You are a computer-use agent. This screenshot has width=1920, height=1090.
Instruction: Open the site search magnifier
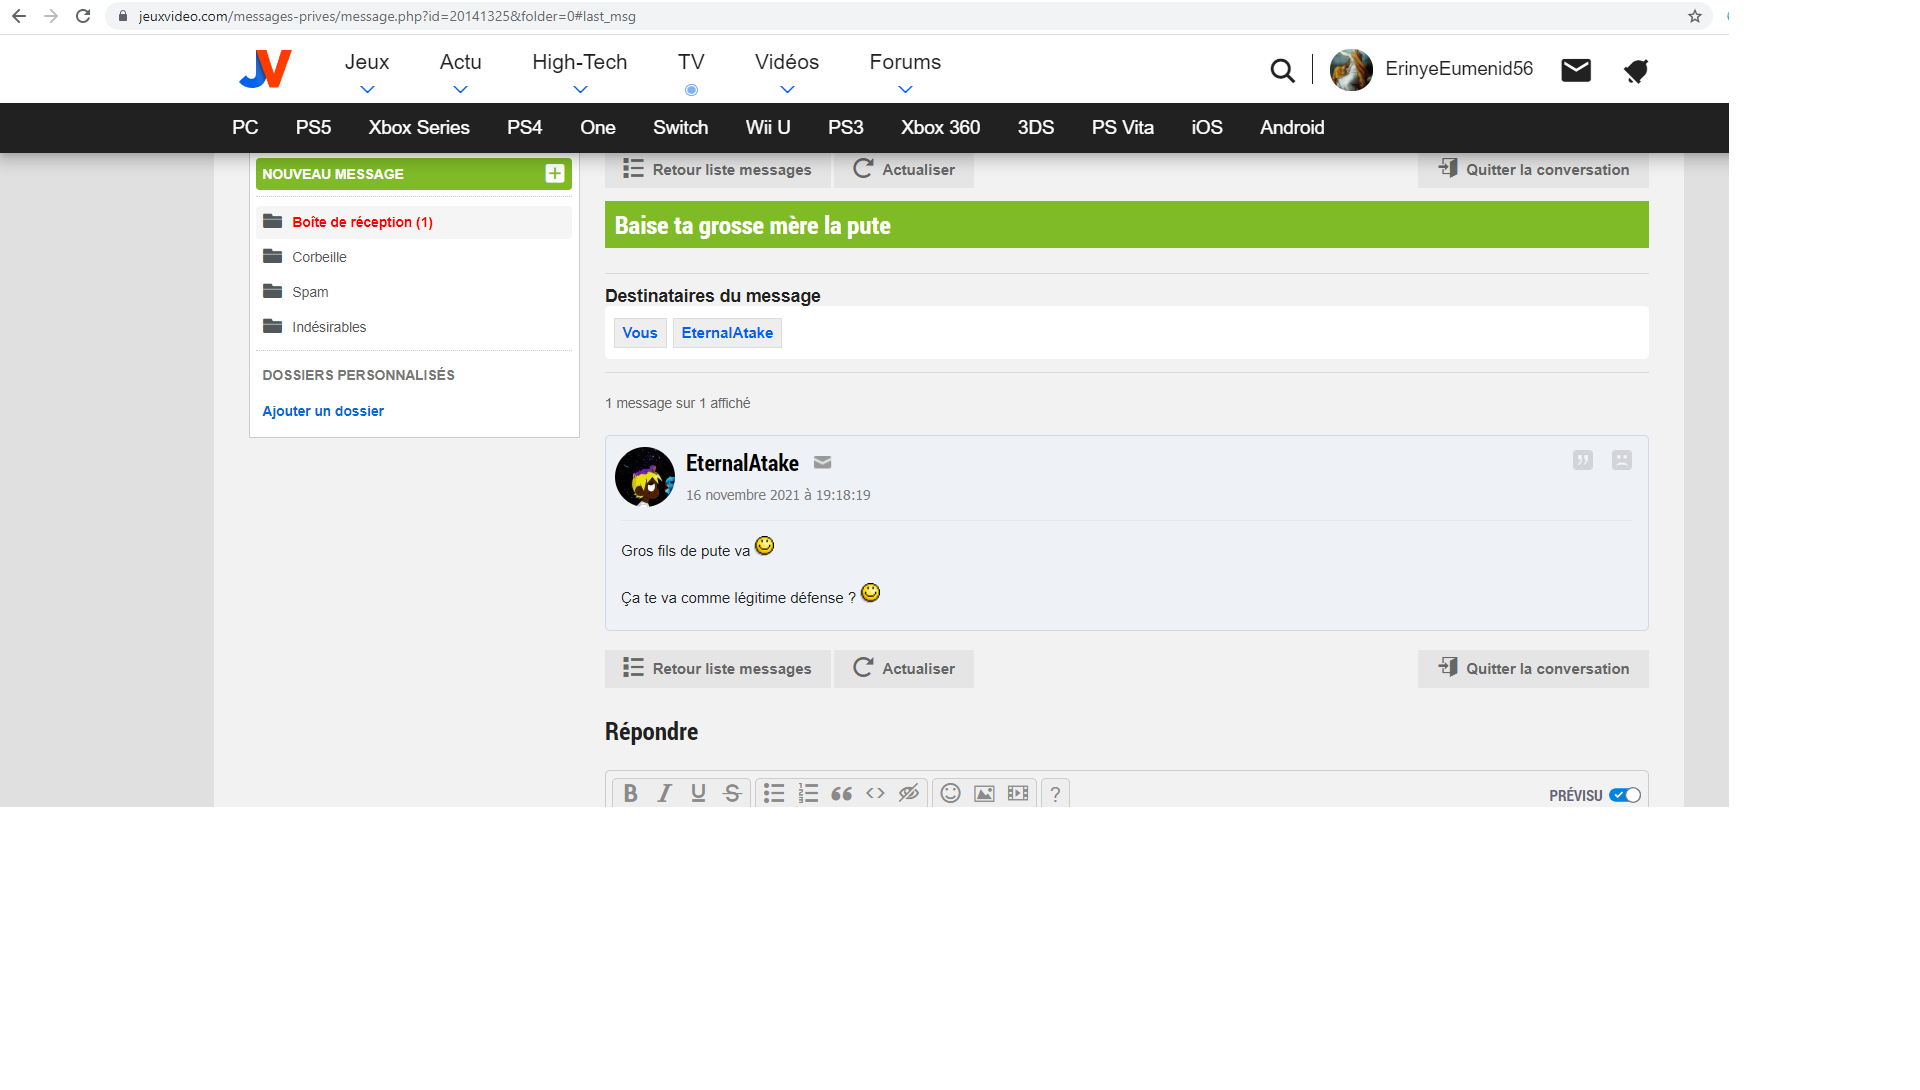coord(1282,70)
